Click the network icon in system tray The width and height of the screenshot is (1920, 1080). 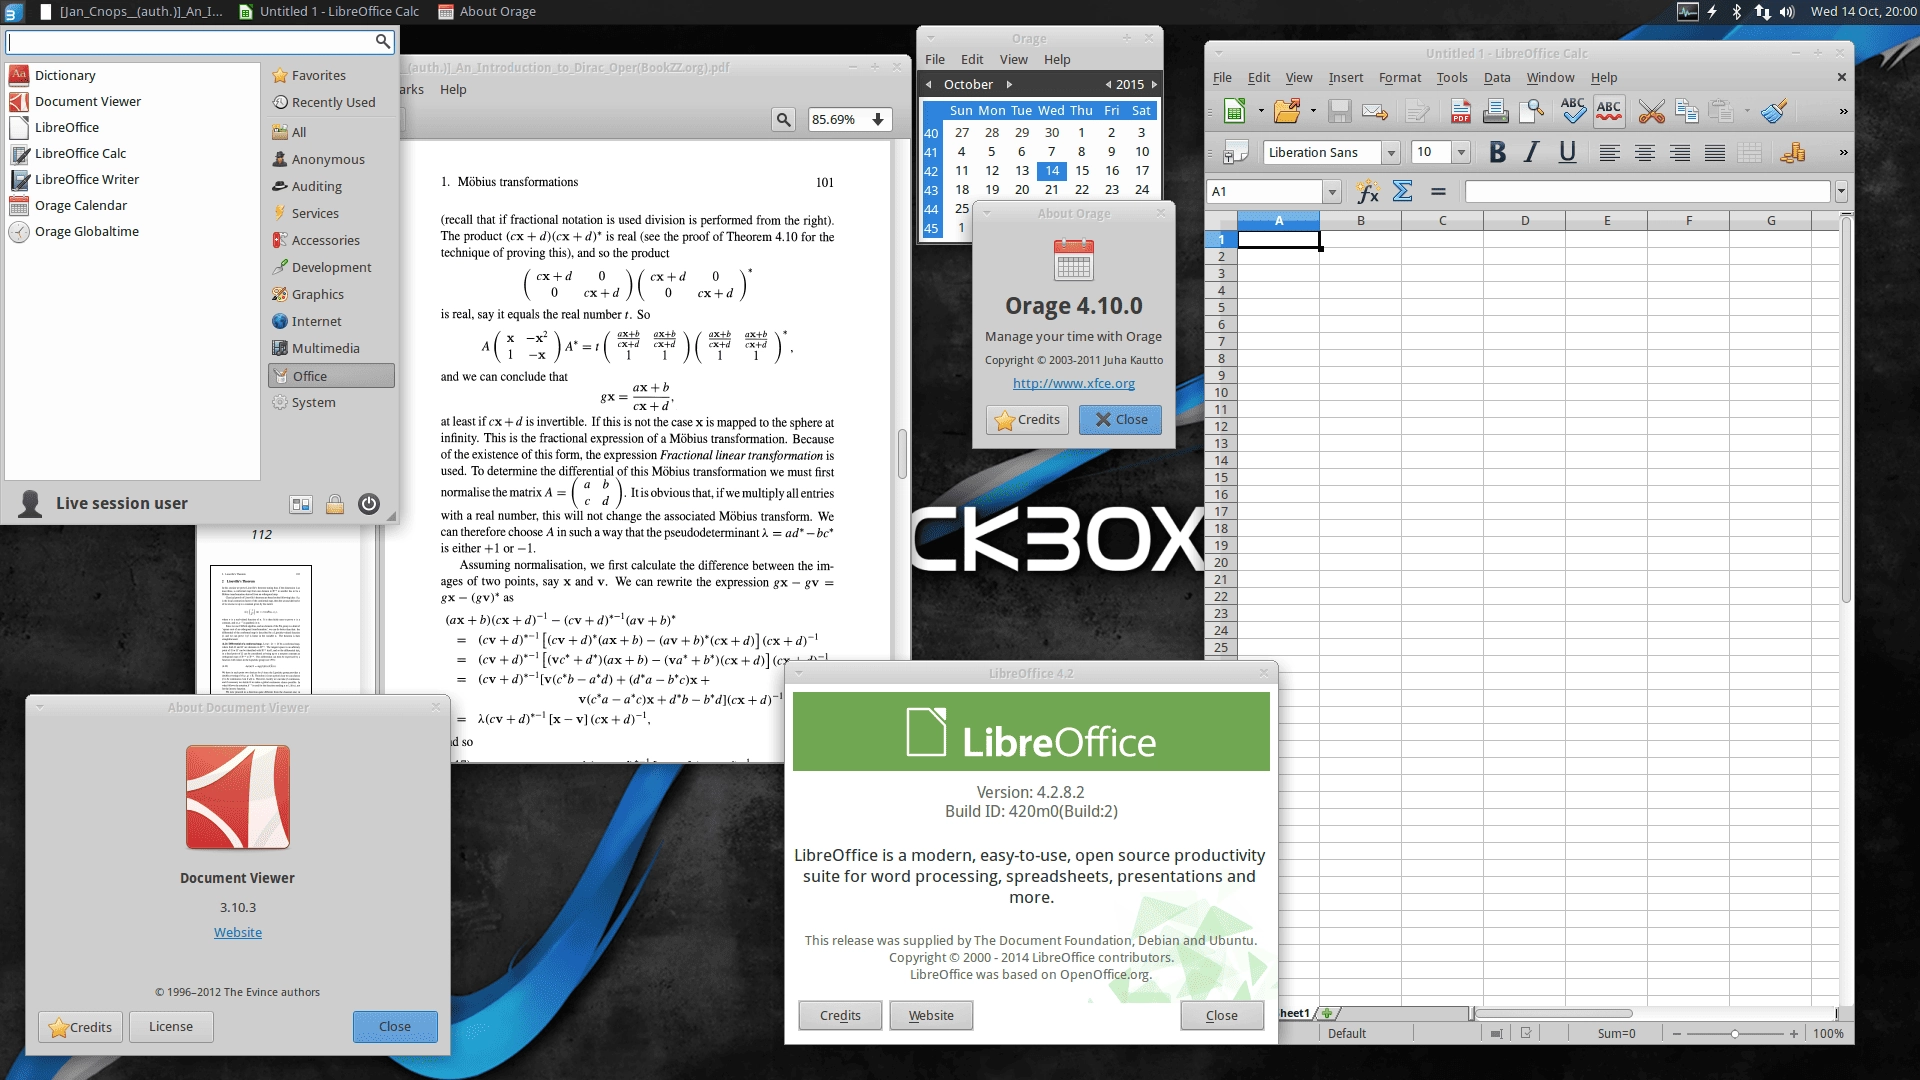1762,12
